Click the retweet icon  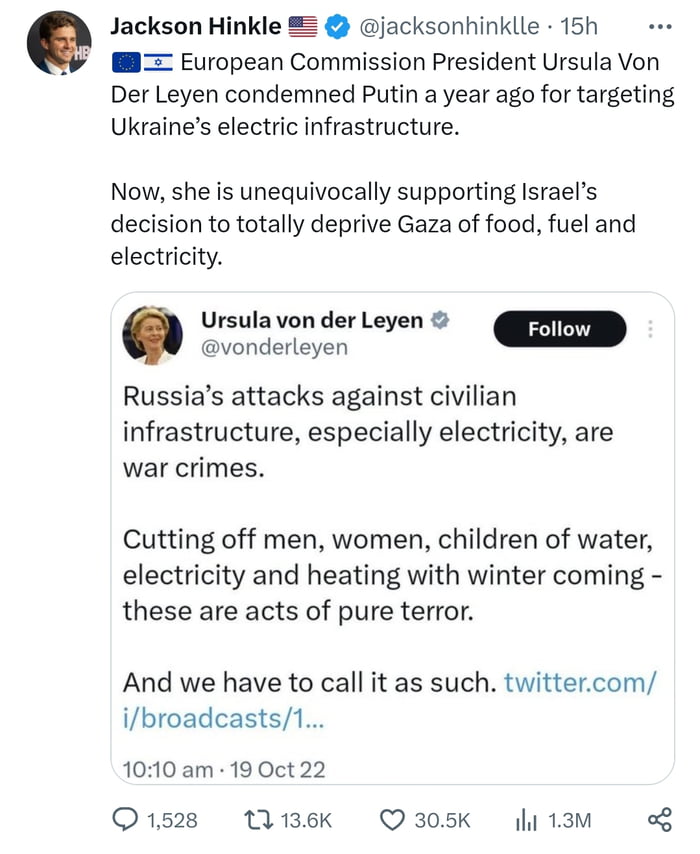point(258,819)
